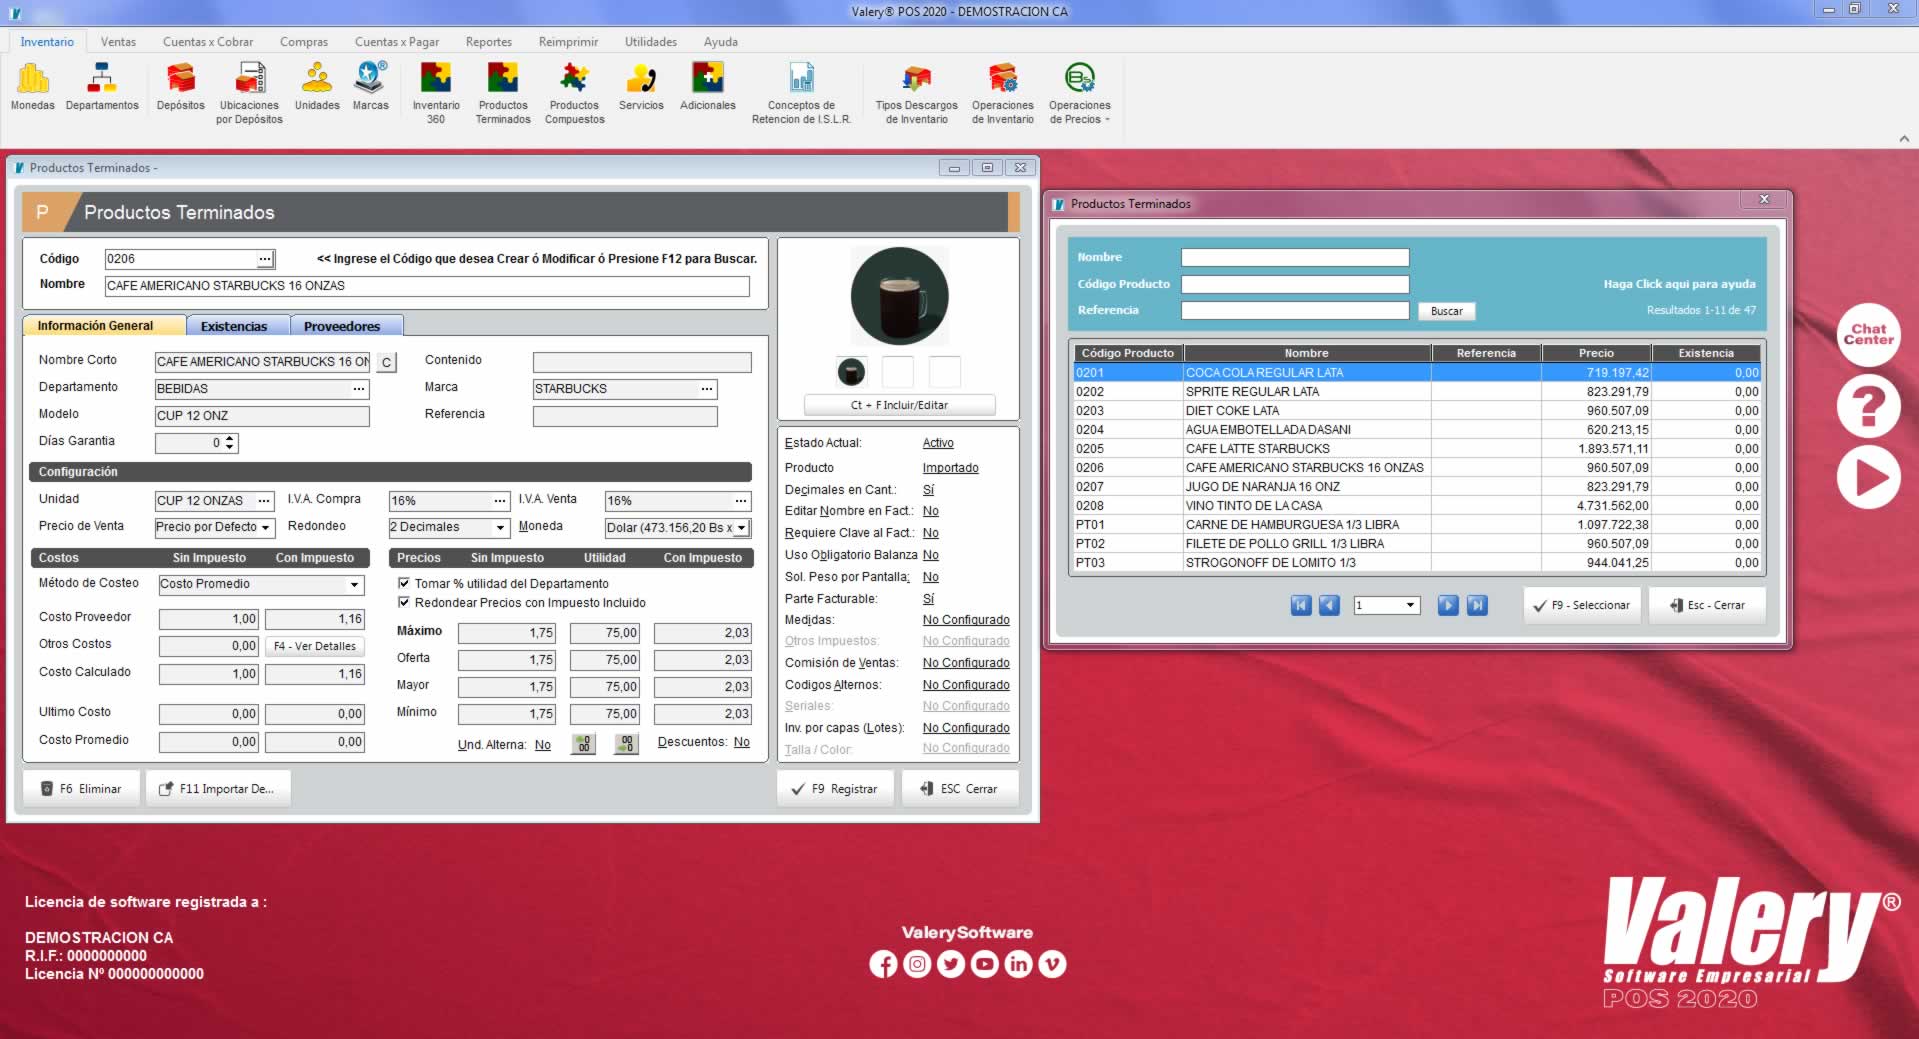Viewport: 1919px width, 1039px height.
Task: Increase Días Garantía stepper
Action: (231, 438)
